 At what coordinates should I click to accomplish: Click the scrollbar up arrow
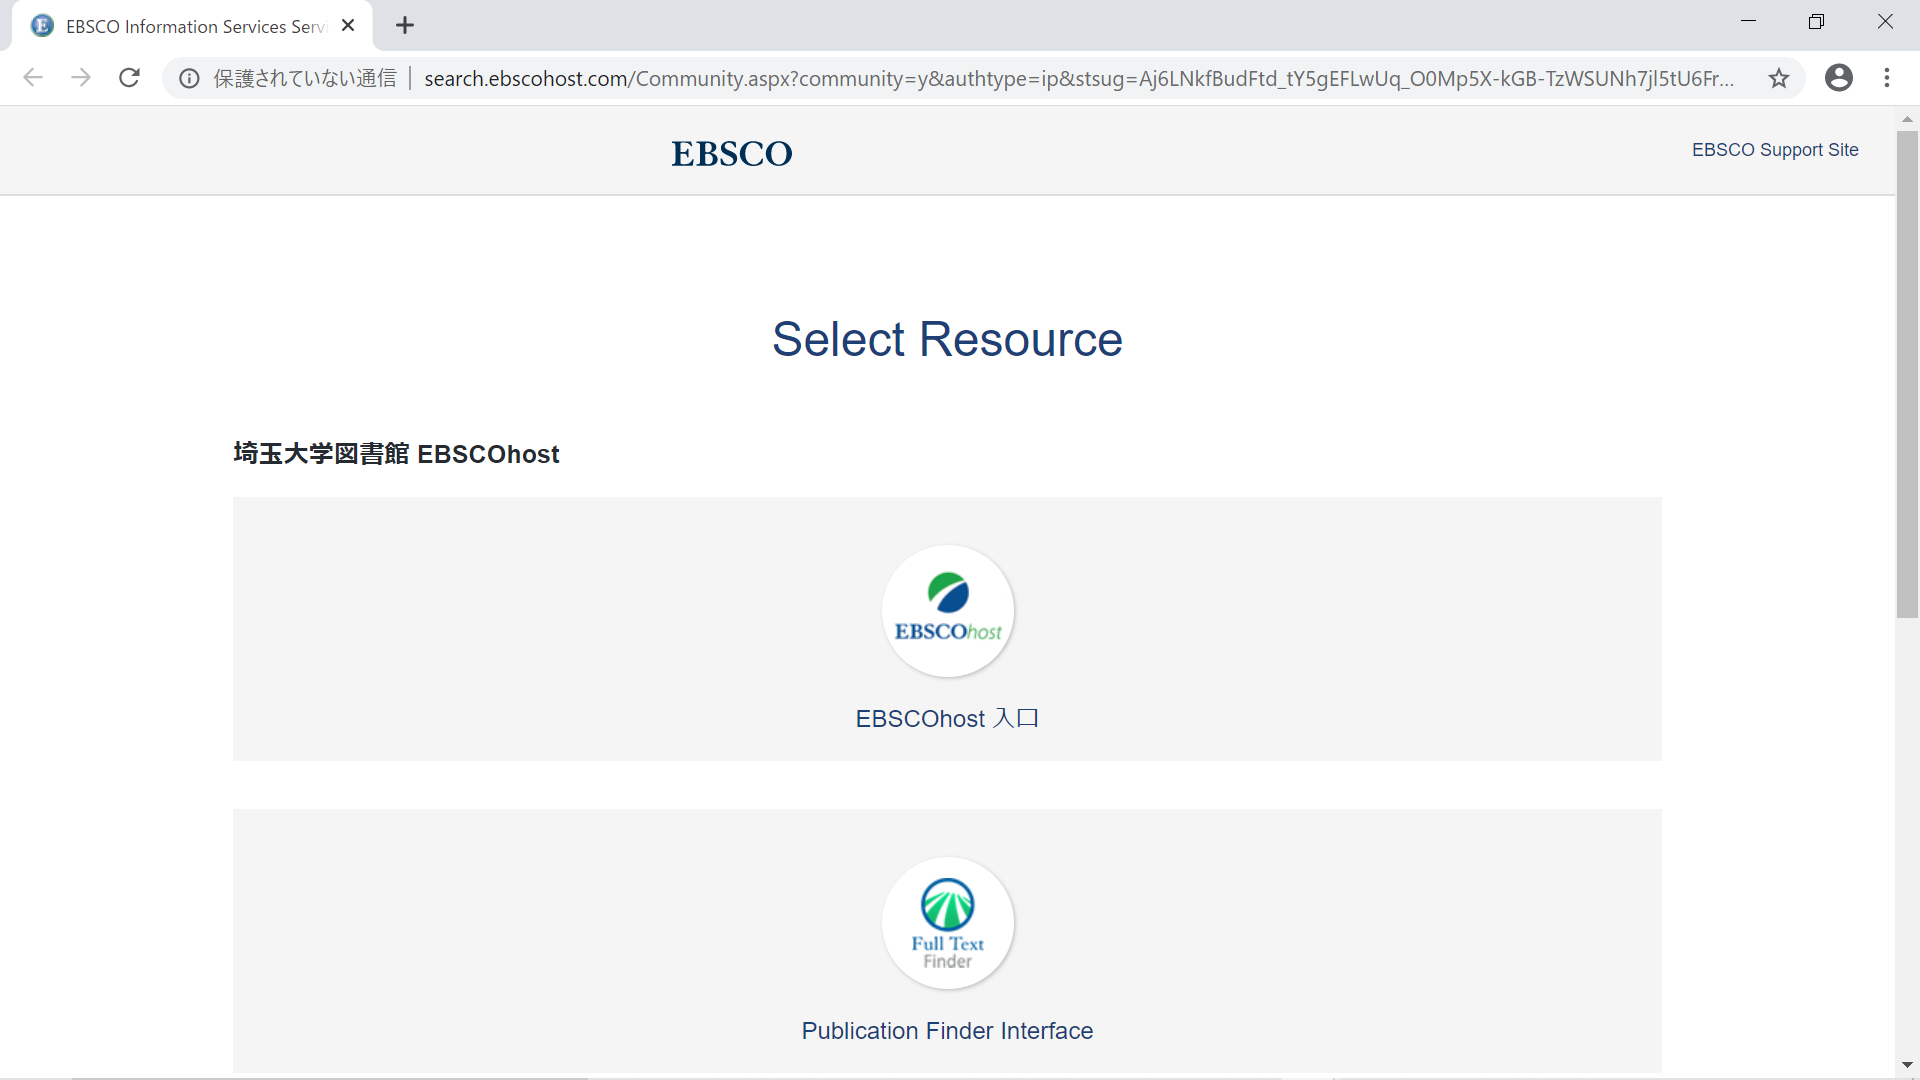tap(1907, 119)
